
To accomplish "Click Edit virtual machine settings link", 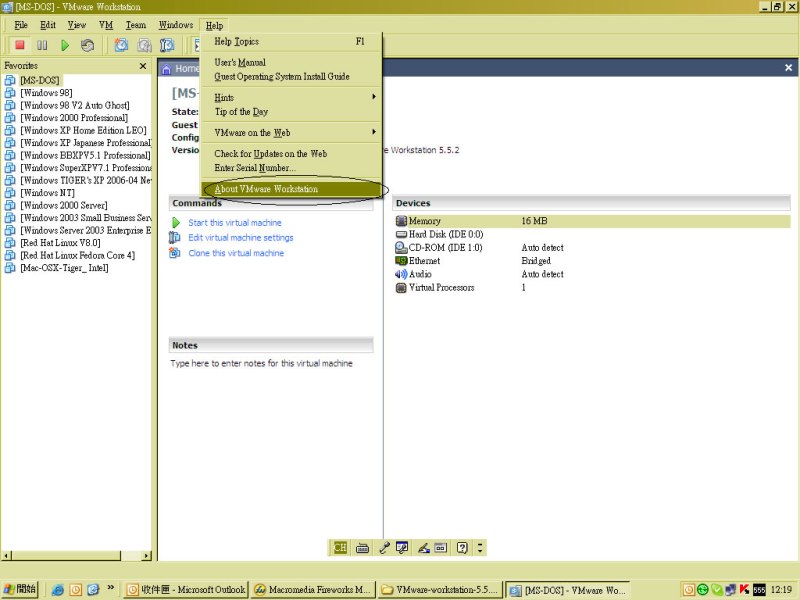I will 241,237.
